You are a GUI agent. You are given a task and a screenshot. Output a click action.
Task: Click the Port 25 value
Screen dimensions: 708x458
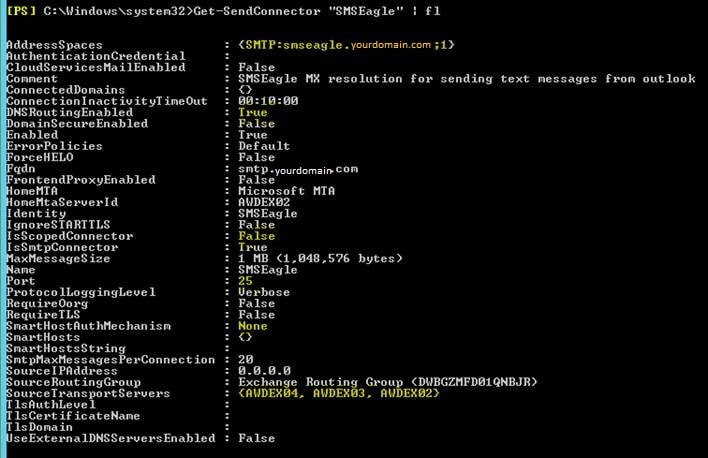click(246, 281)
